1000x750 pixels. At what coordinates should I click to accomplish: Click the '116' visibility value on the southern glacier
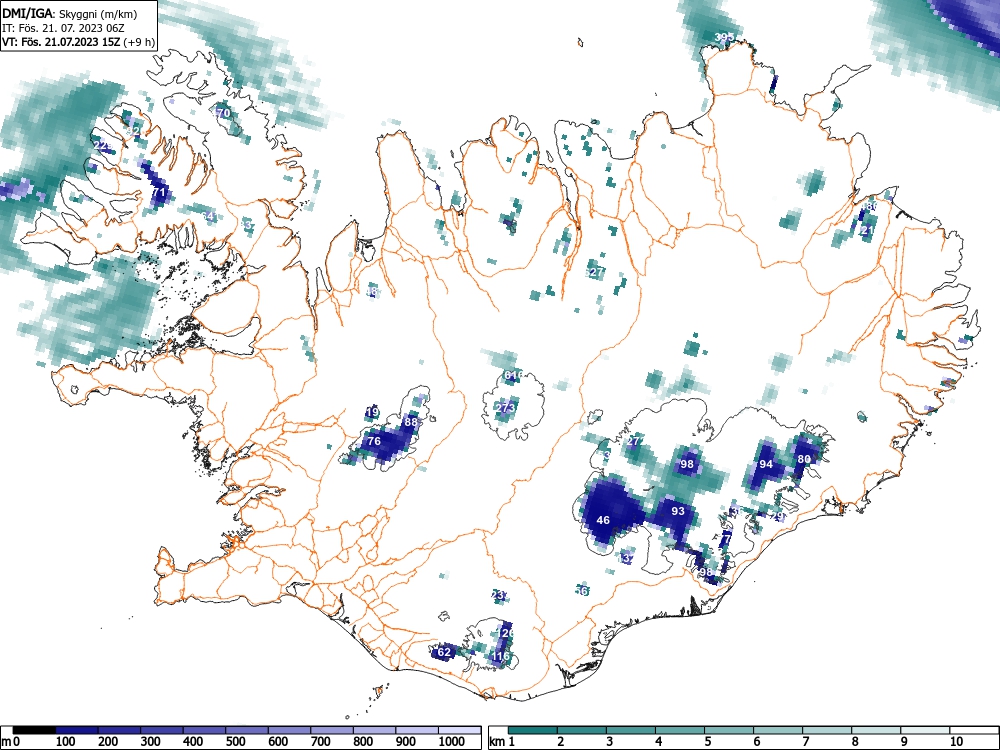tap(501, 656)
